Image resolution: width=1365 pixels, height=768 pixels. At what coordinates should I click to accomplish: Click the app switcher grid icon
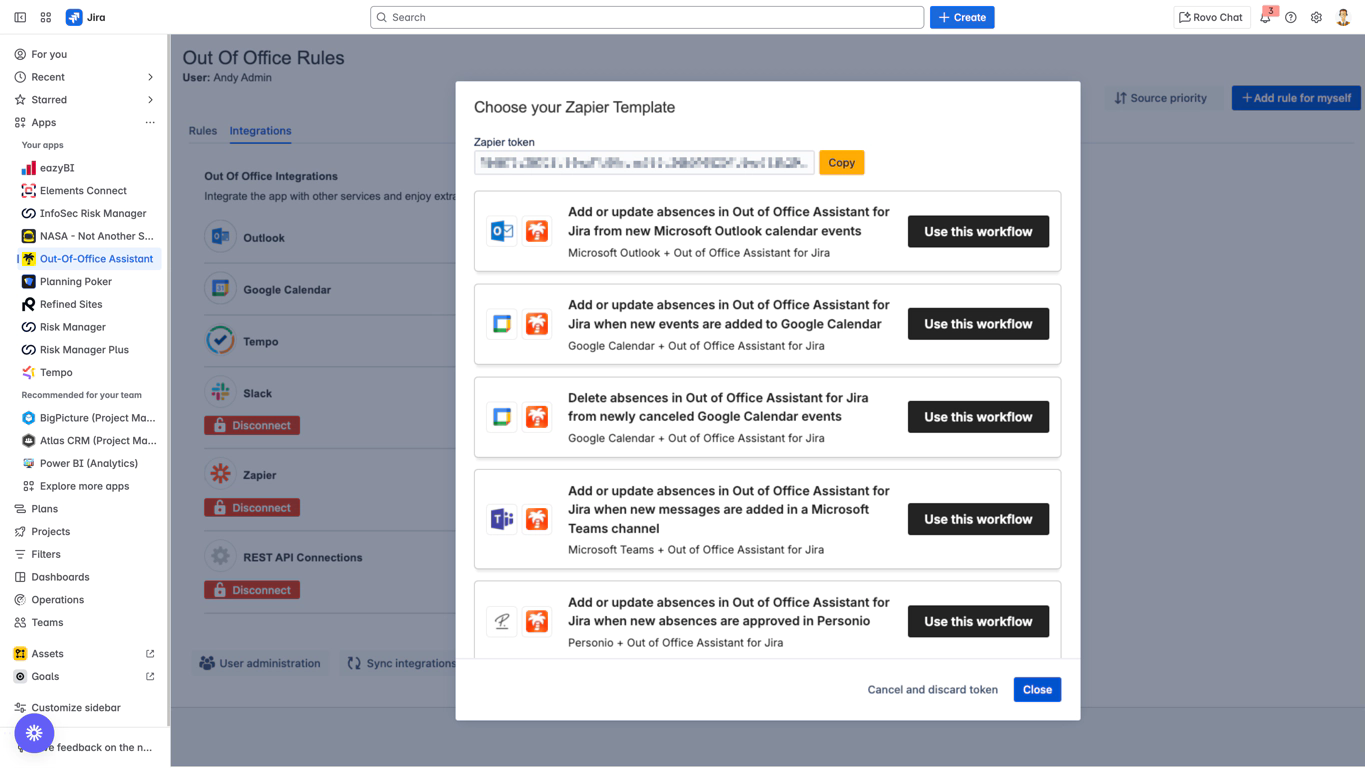46,17
